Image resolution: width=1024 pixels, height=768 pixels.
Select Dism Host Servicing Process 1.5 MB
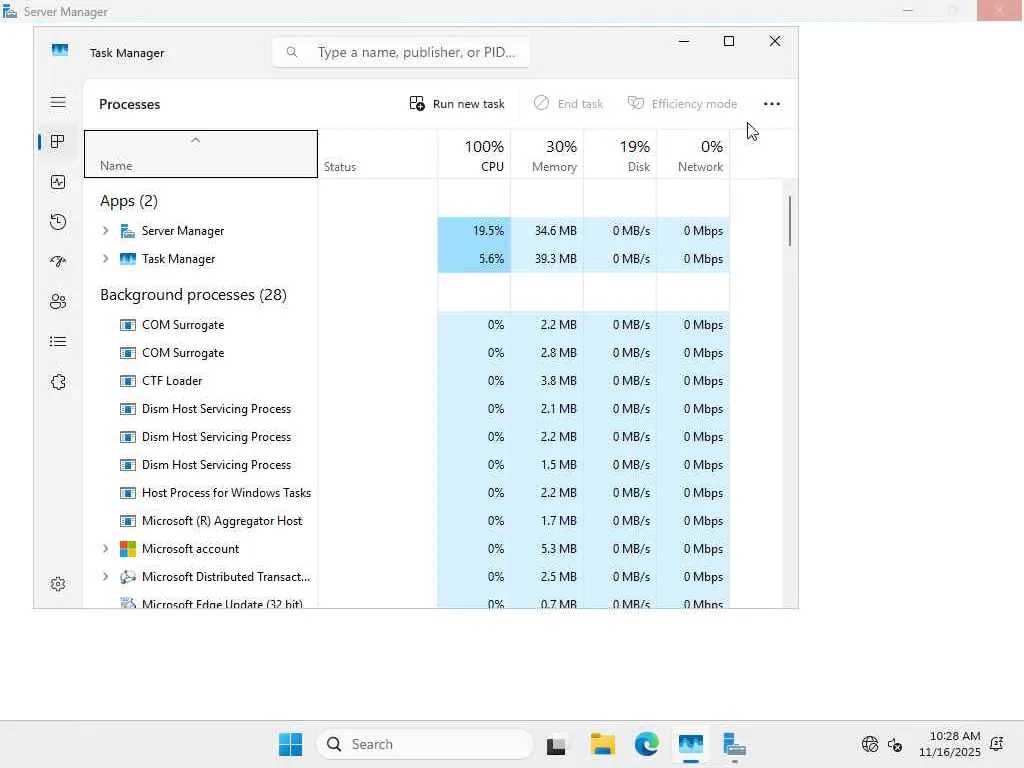pyautogui.click(x=407, y=465)
